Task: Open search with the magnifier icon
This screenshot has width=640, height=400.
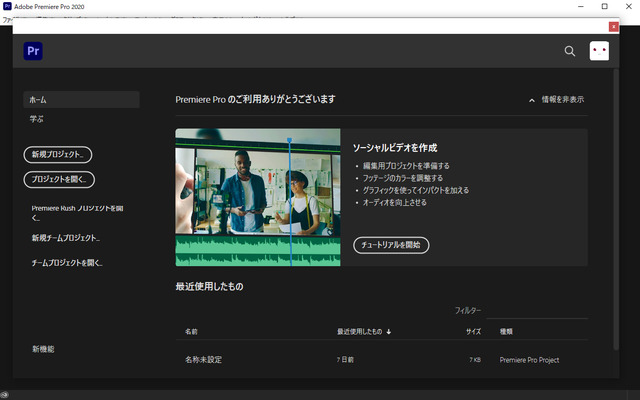Action: [x=570, y=51]
